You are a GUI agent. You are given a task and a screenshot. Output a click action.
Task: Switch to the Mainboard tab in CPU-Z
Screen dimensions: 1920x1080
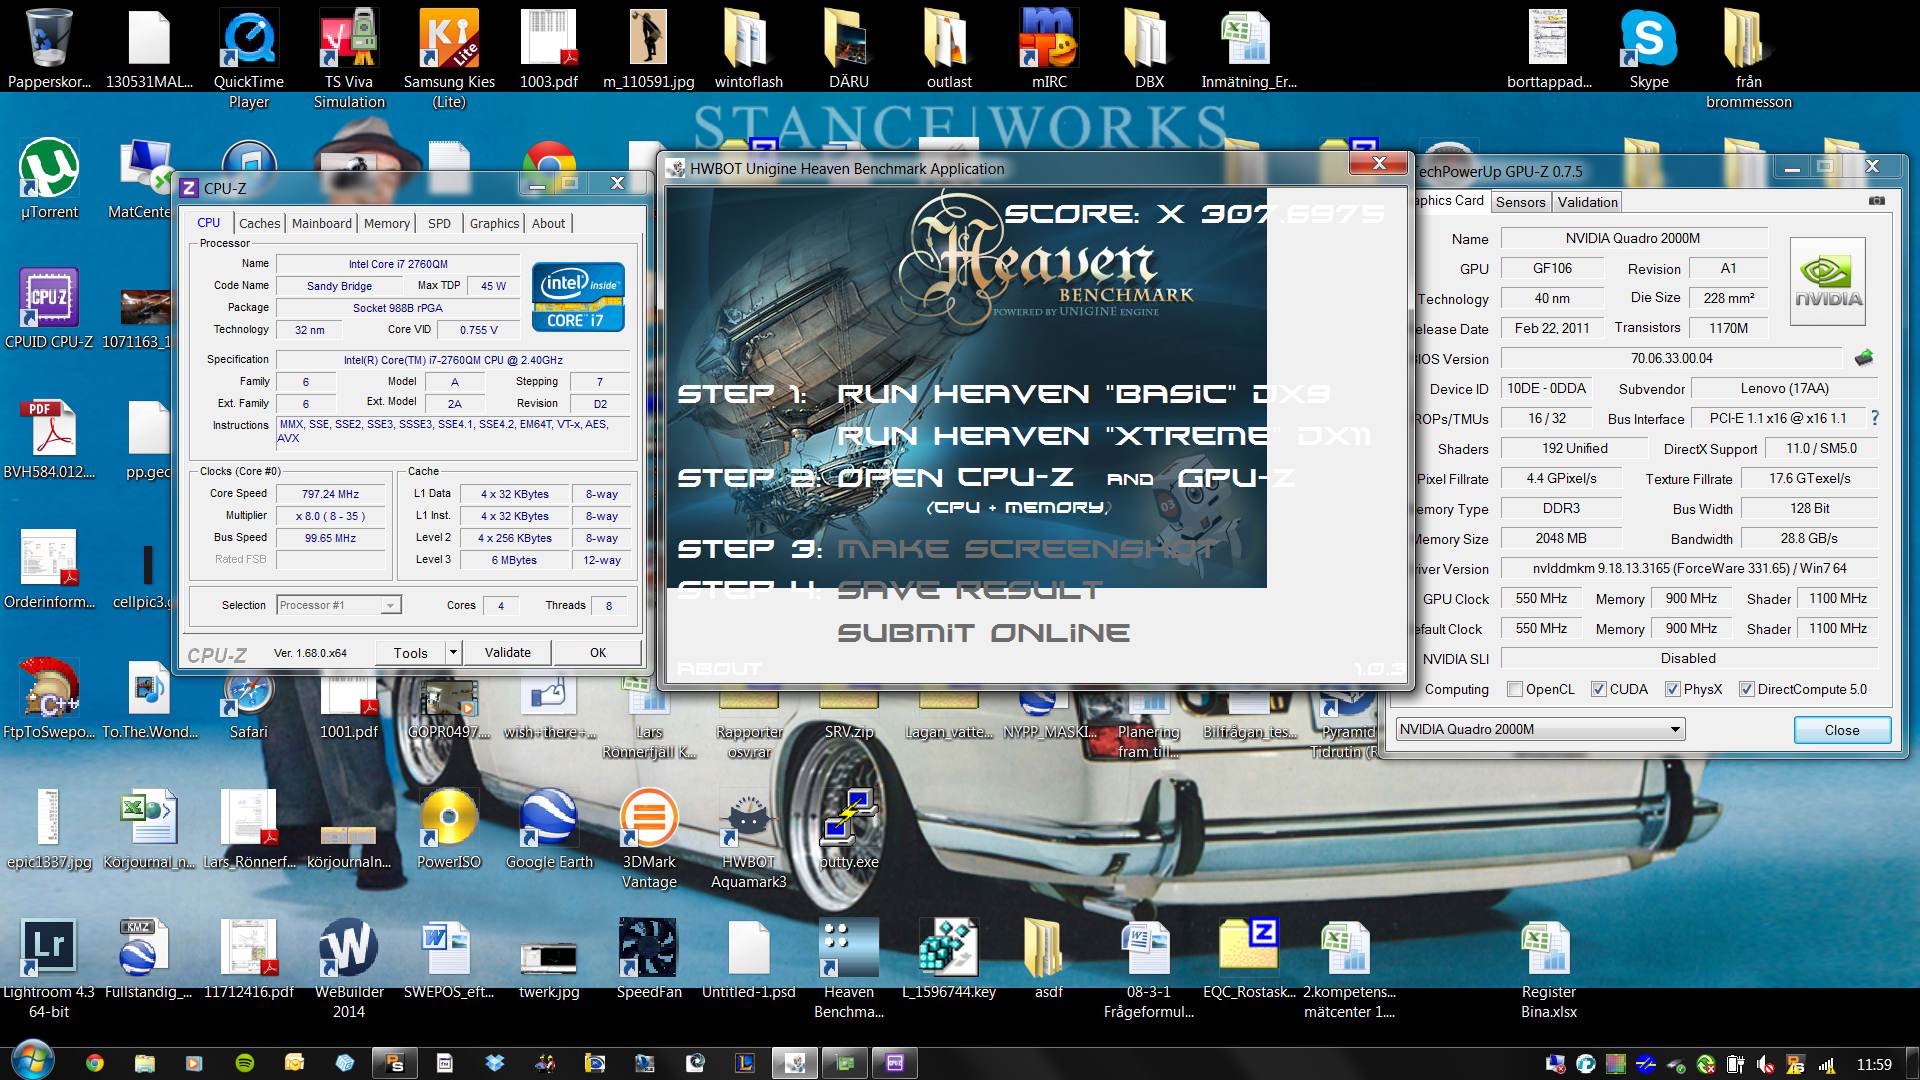[x=322, y=223]
